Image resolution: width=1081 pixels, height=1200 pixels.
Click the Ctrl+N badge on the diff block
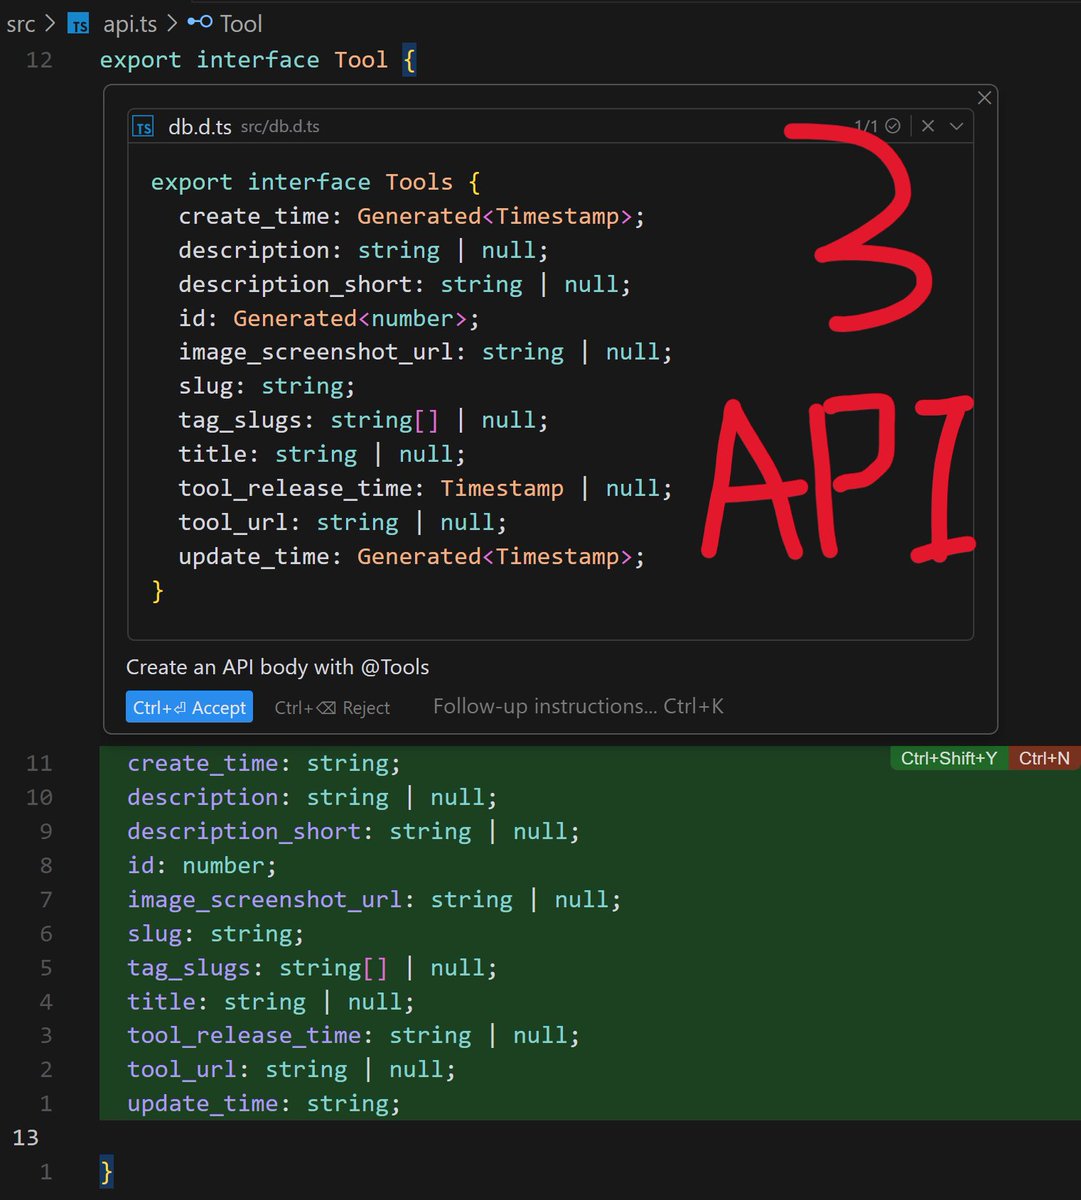click(x=1044, y=759)
